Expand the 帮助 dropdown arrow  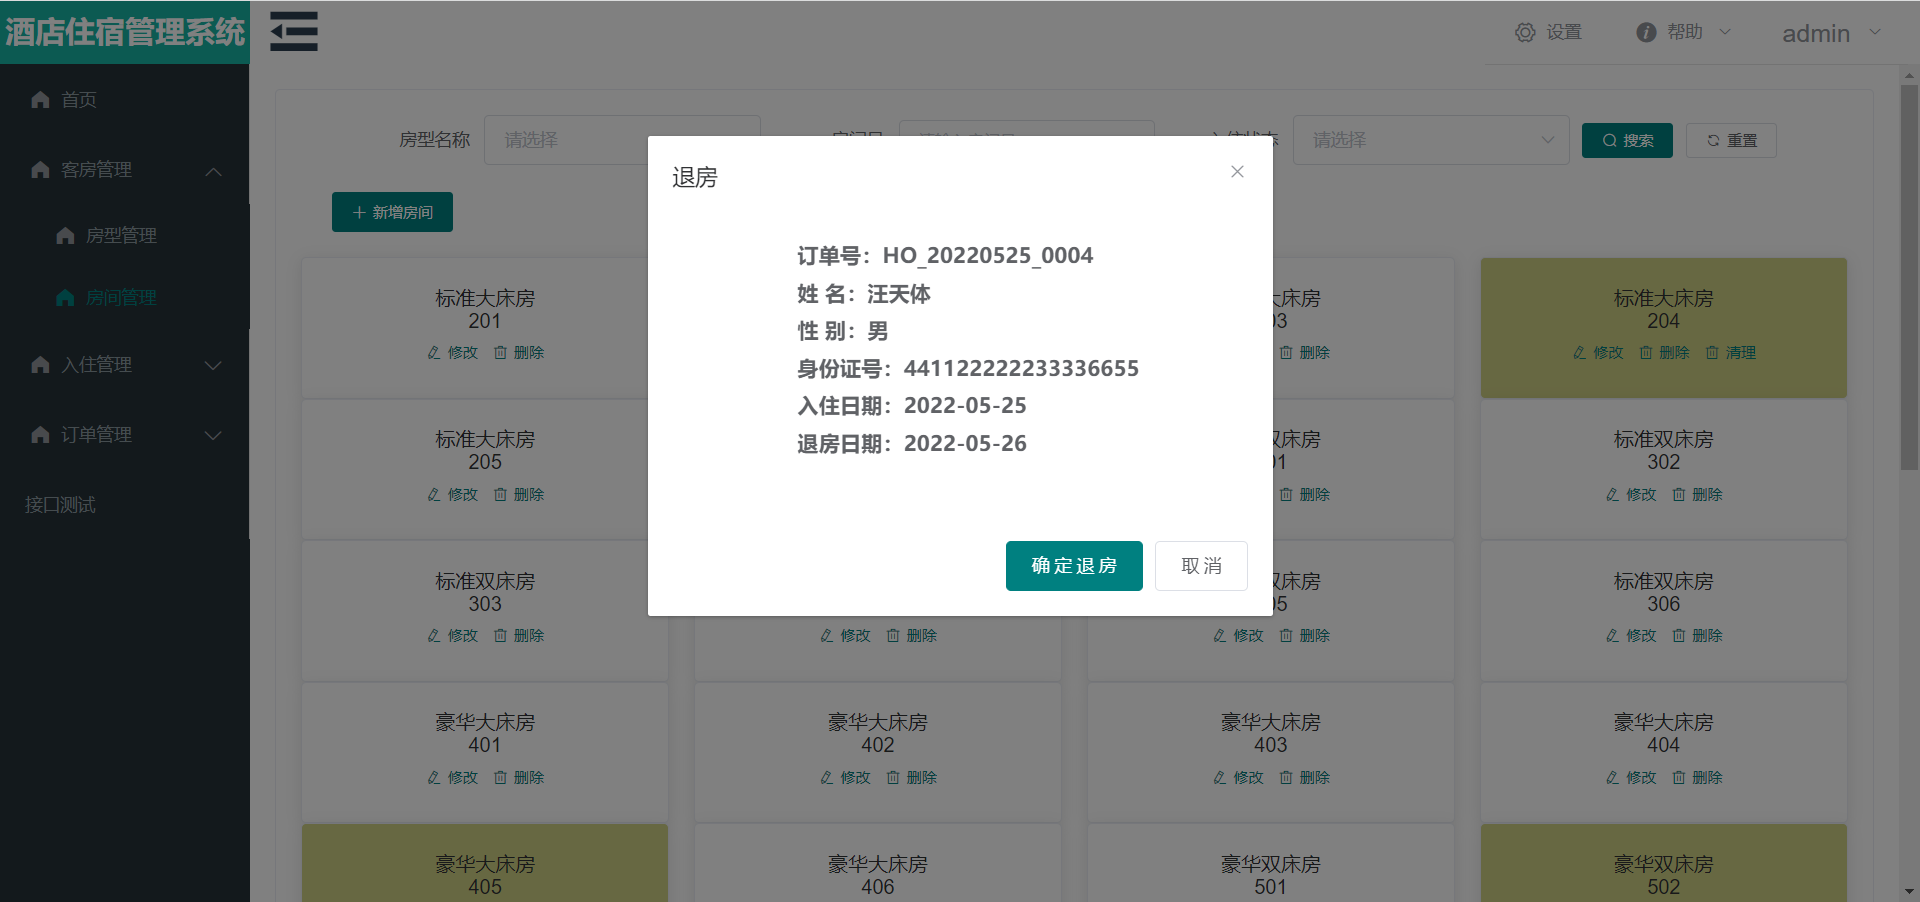[1725, 32]
